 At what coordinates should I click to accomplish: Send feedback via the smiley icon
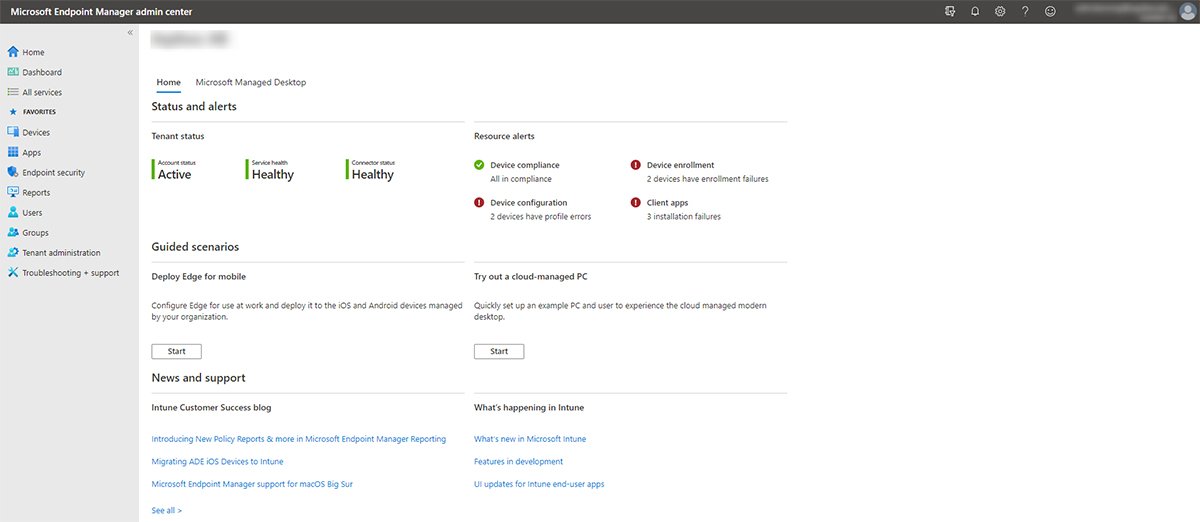(x=1050, y=11)
